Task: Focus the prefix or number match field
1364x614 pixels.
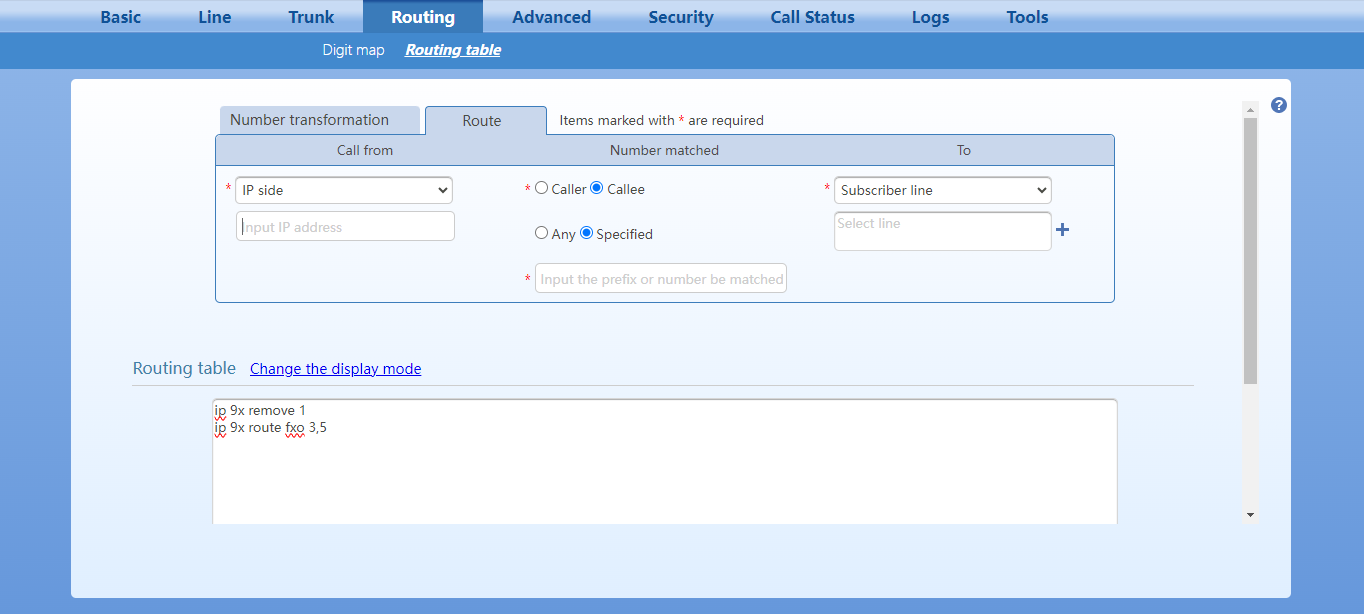Action: click(x=661, y=279)
